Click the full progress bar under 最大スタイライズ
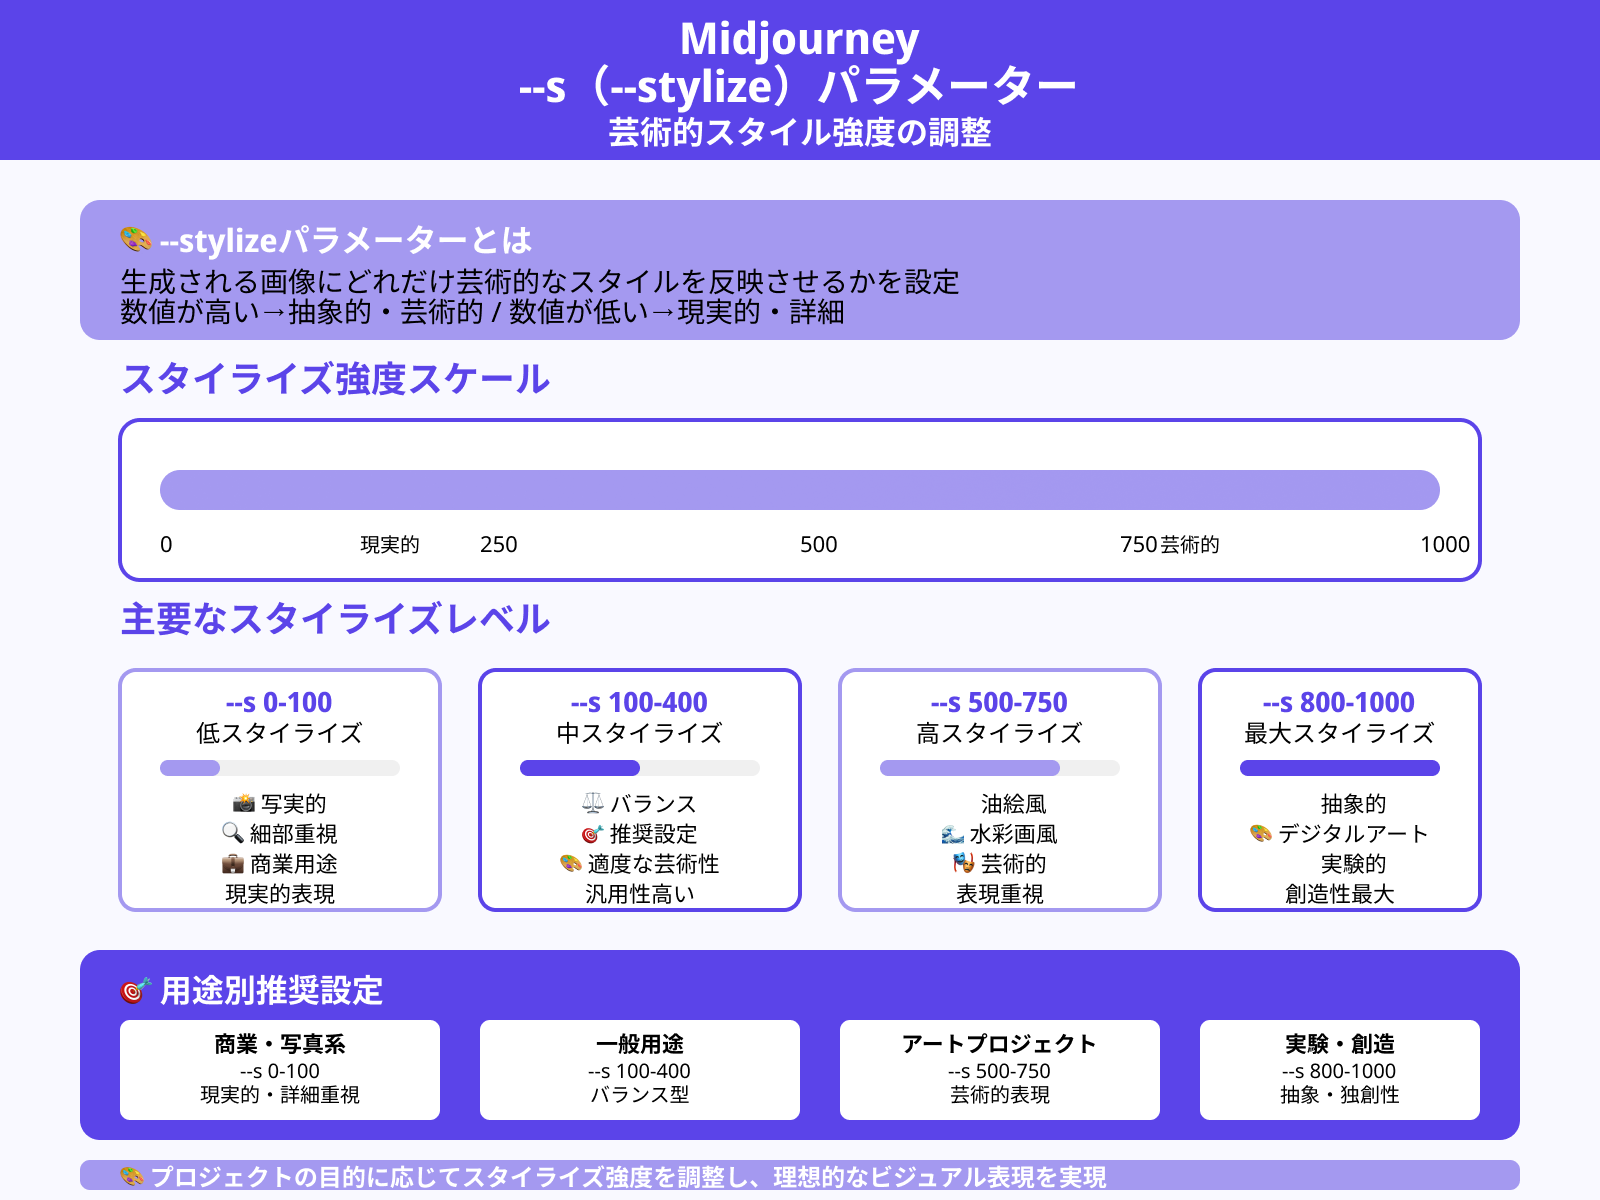 1340,768
